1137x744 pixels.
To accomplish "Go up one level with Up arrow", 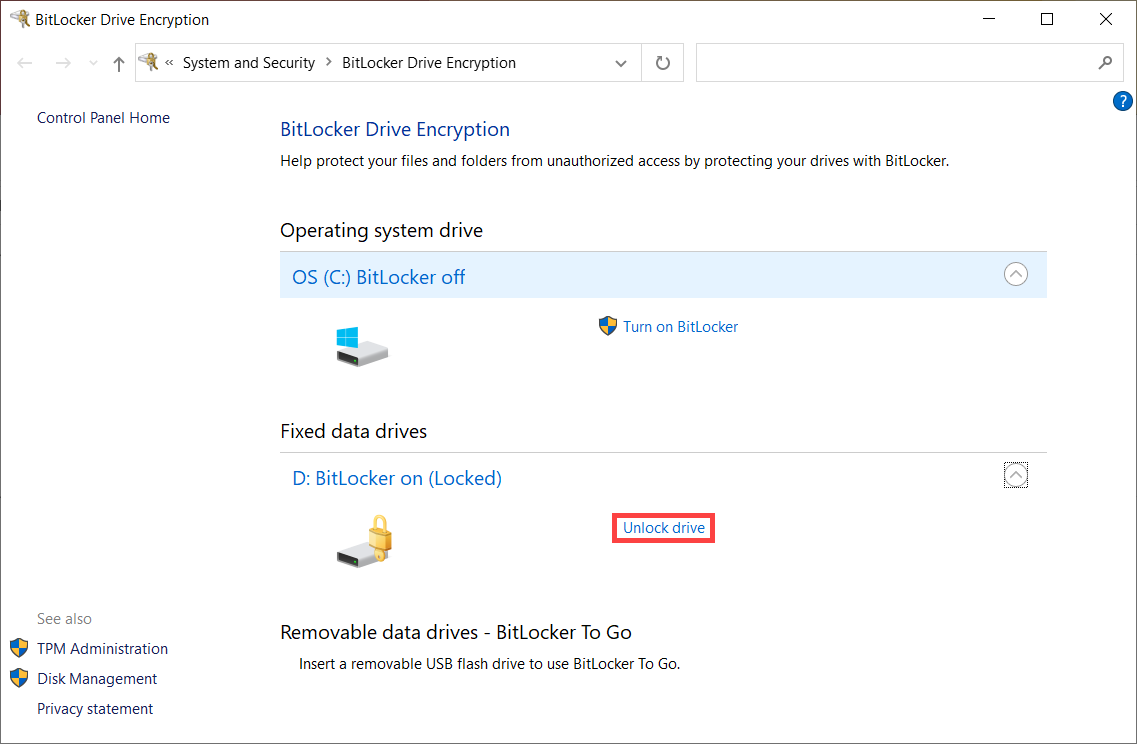I will point(119,63).
